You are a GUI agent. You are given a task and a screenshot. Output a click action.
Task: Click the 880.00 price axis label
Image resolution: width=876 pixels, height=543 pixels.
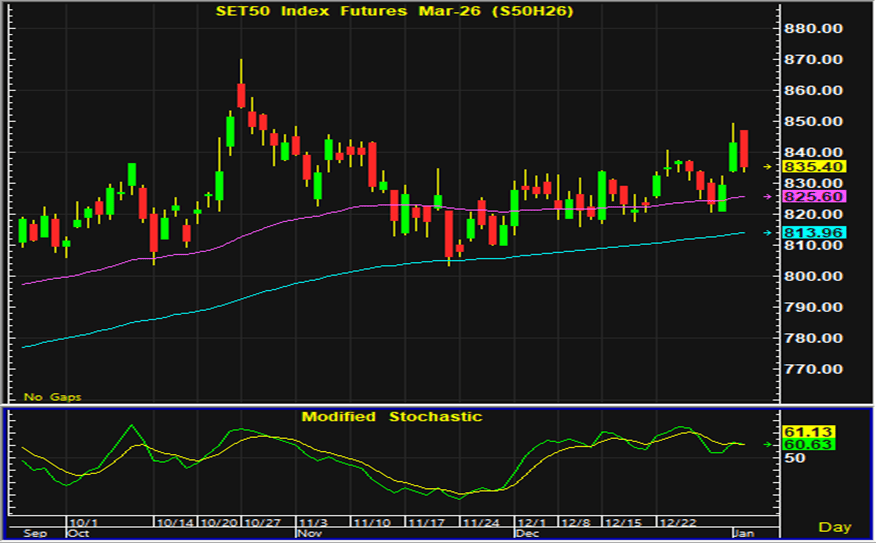click(817, 29)
